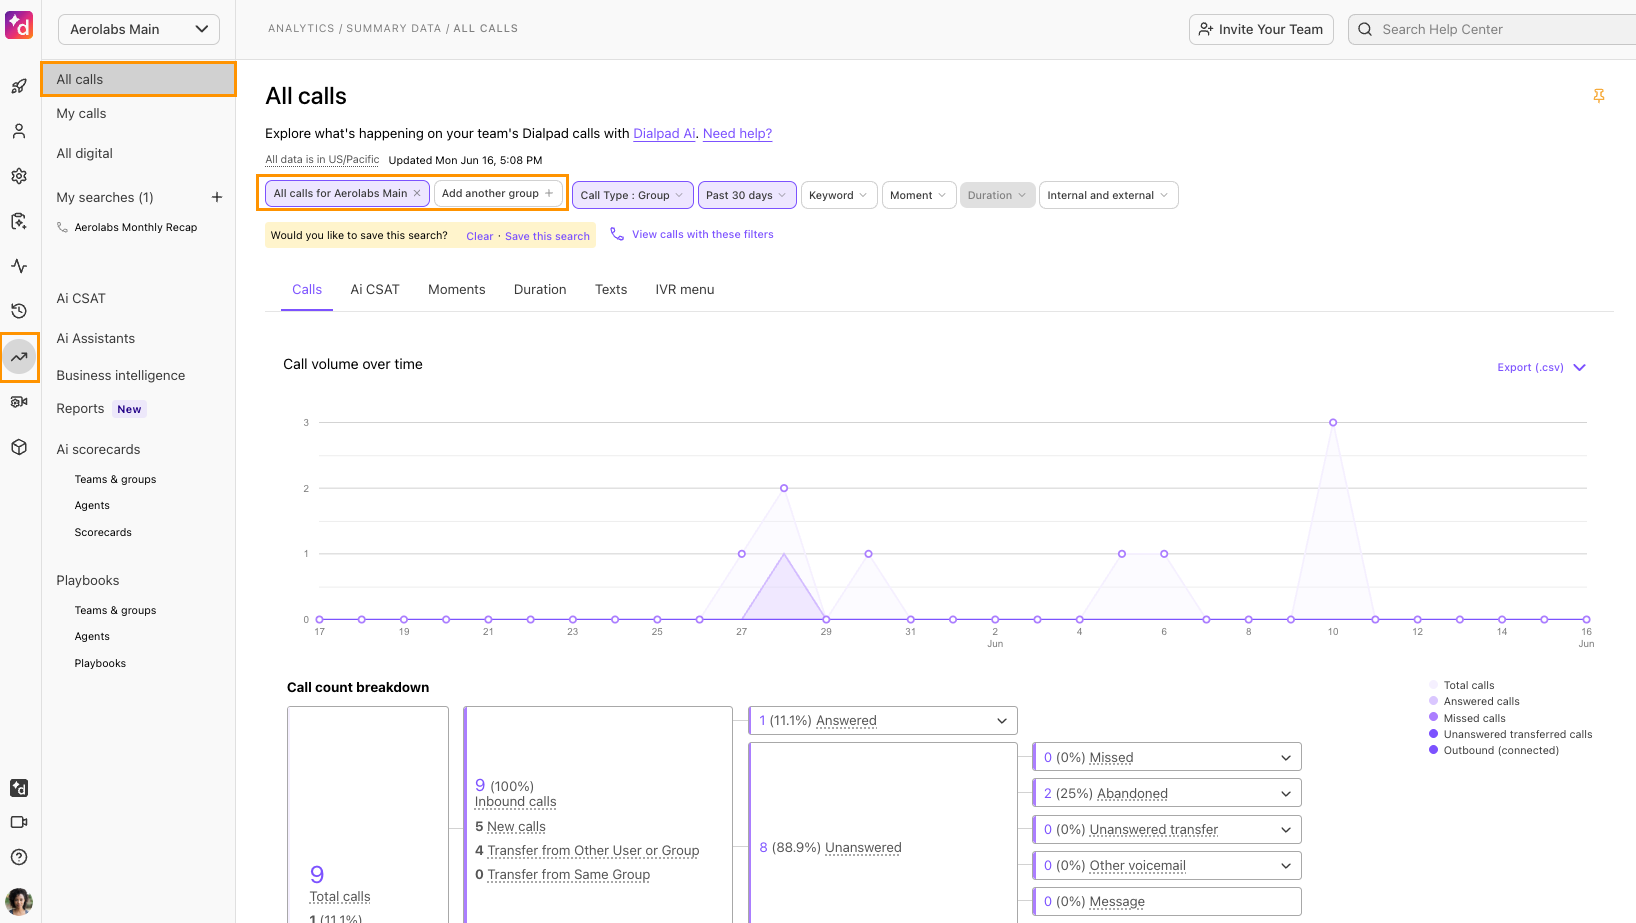Open Ai Assistants in the sidebar
This screenshot has width=1636, height=923.
coord(96,338)
